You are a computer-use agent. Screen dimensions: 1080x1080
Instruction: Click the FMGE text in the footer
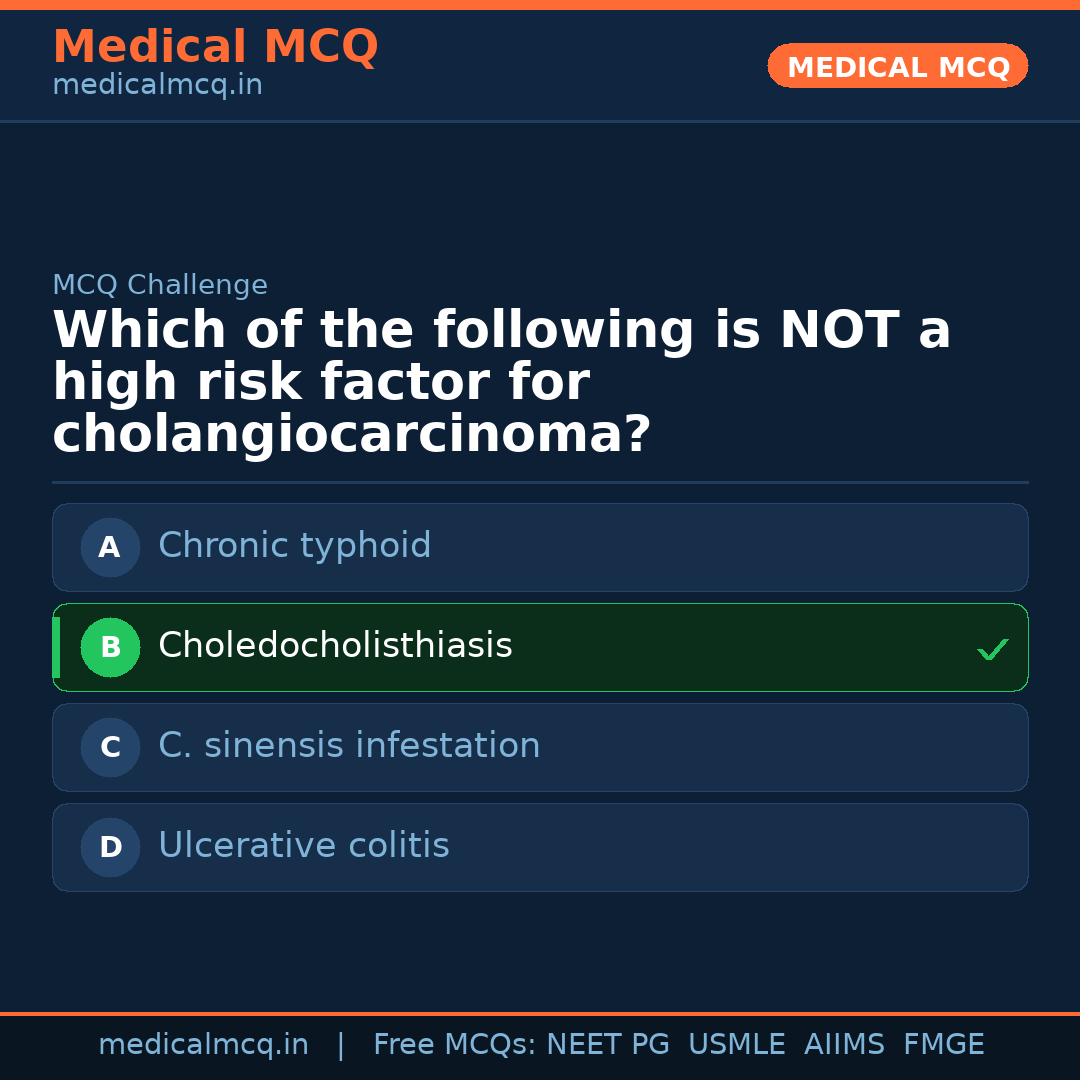point(943,1044)
